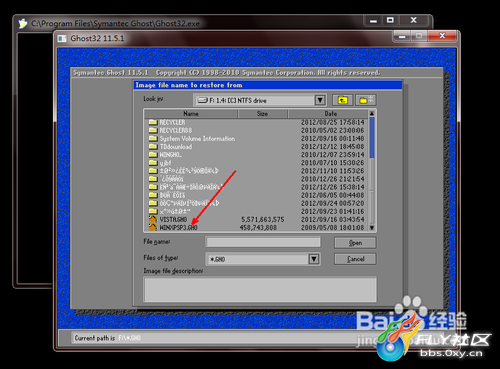
Task: Select the VISTA.GHO image file icon
Action: tap(153, 219)
